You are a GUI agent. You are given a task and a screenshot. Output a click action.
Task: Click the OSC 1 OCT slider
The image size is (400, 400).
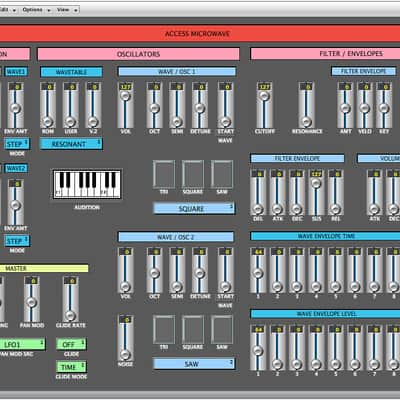click(154, 105)
